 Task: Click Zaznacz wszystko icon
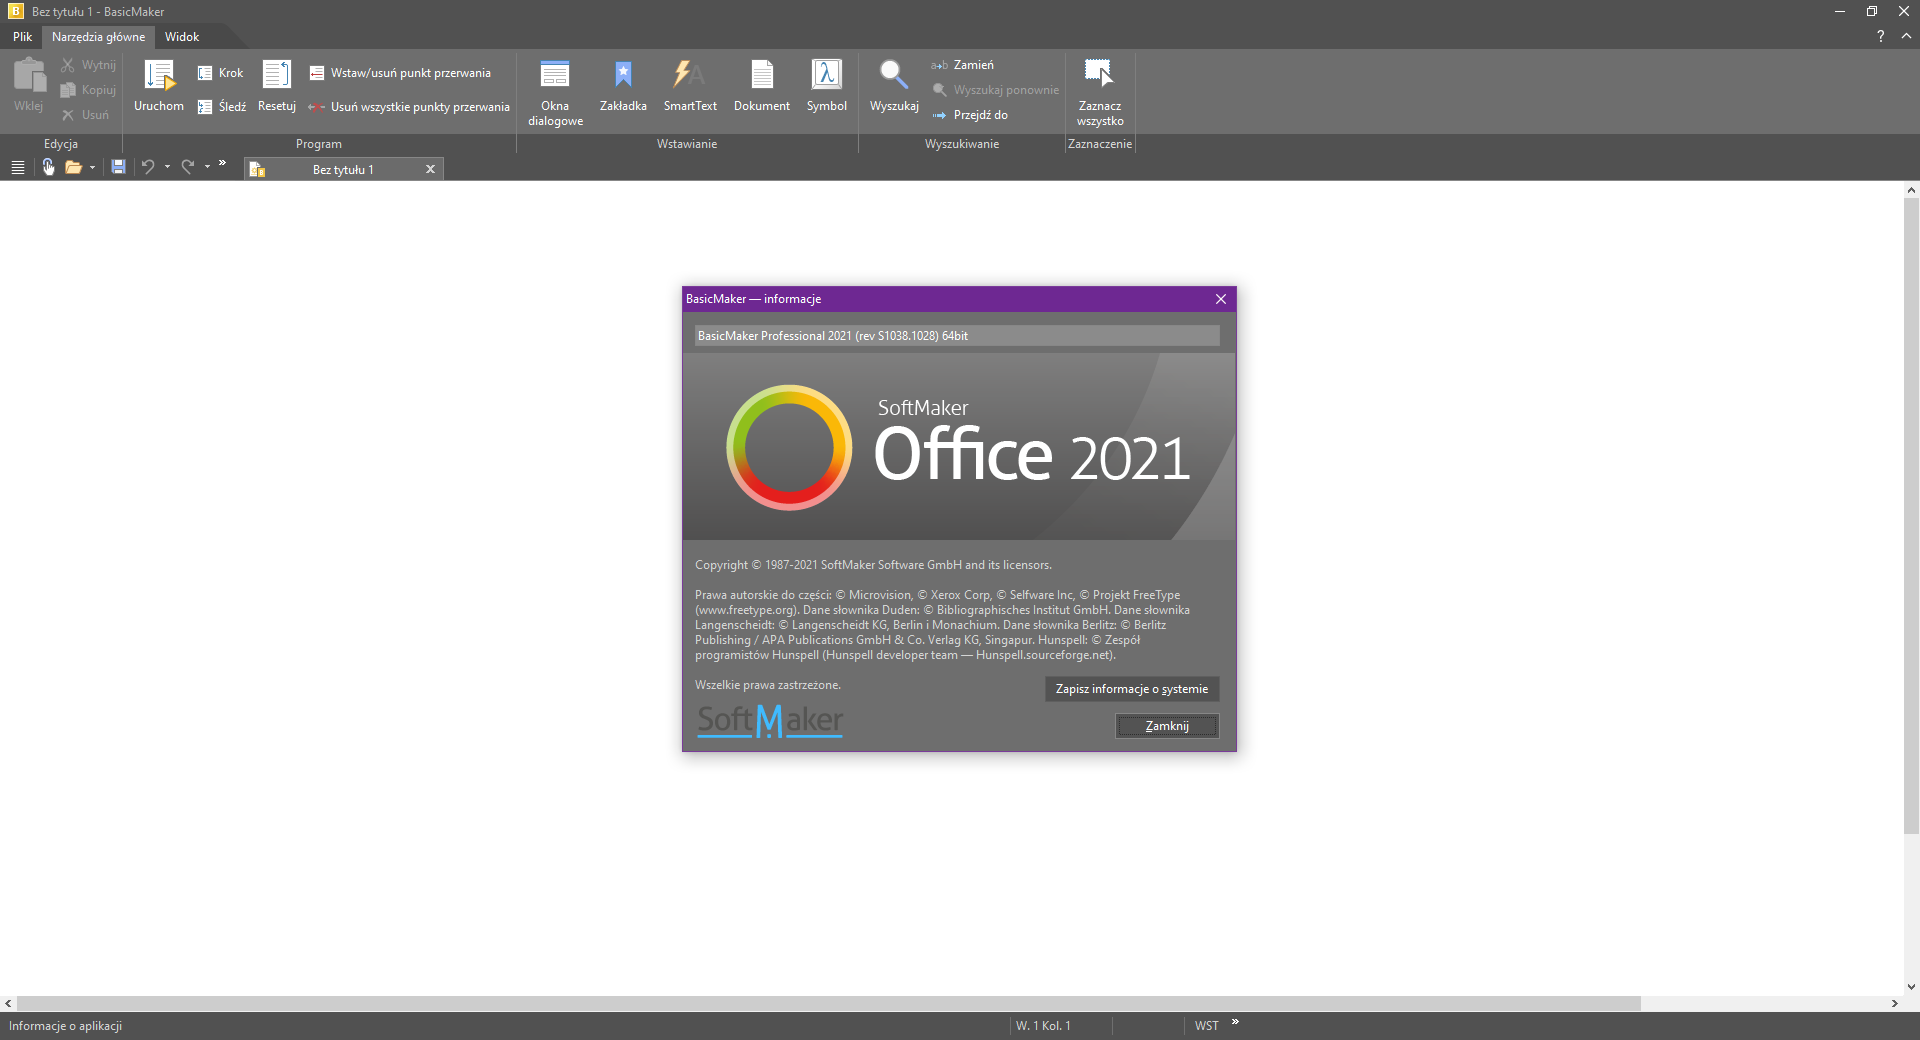point(1099,74)
